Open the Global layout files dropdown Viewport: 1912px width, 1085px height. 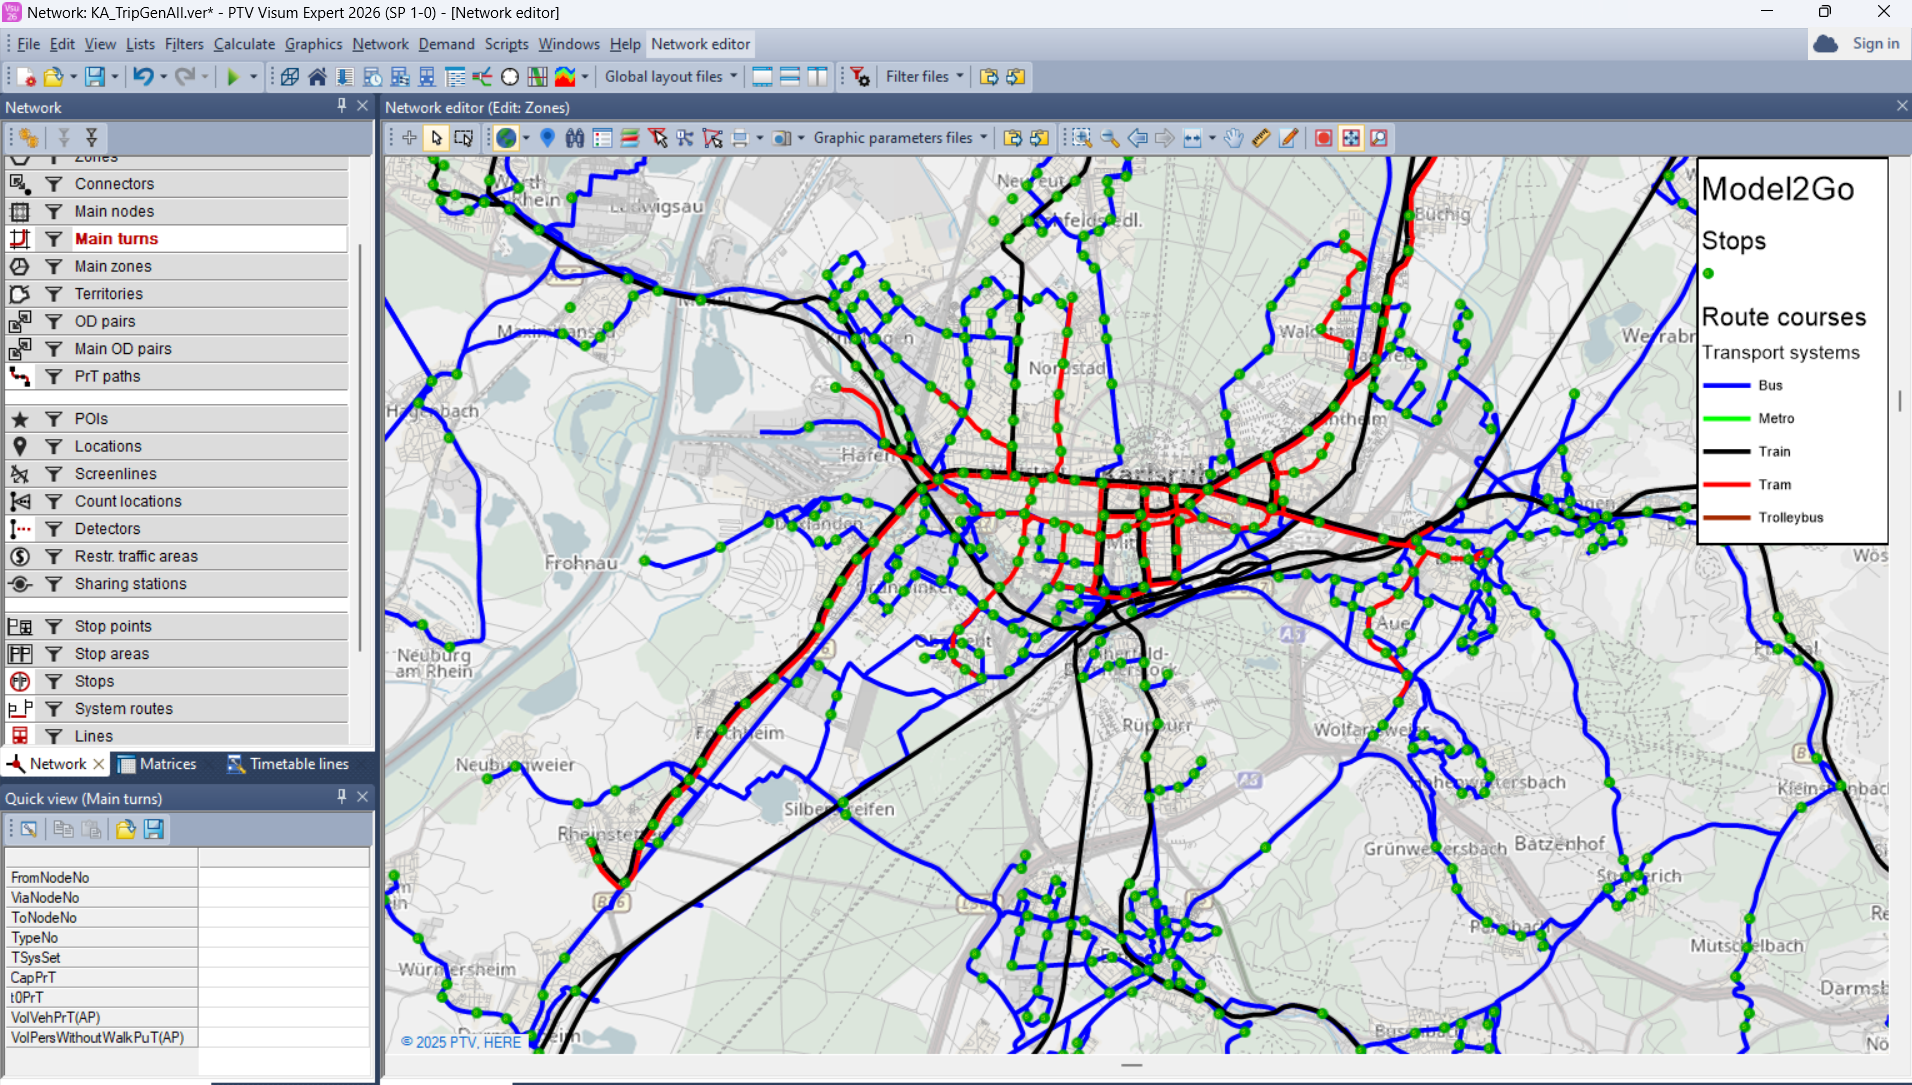coord(671,77)
